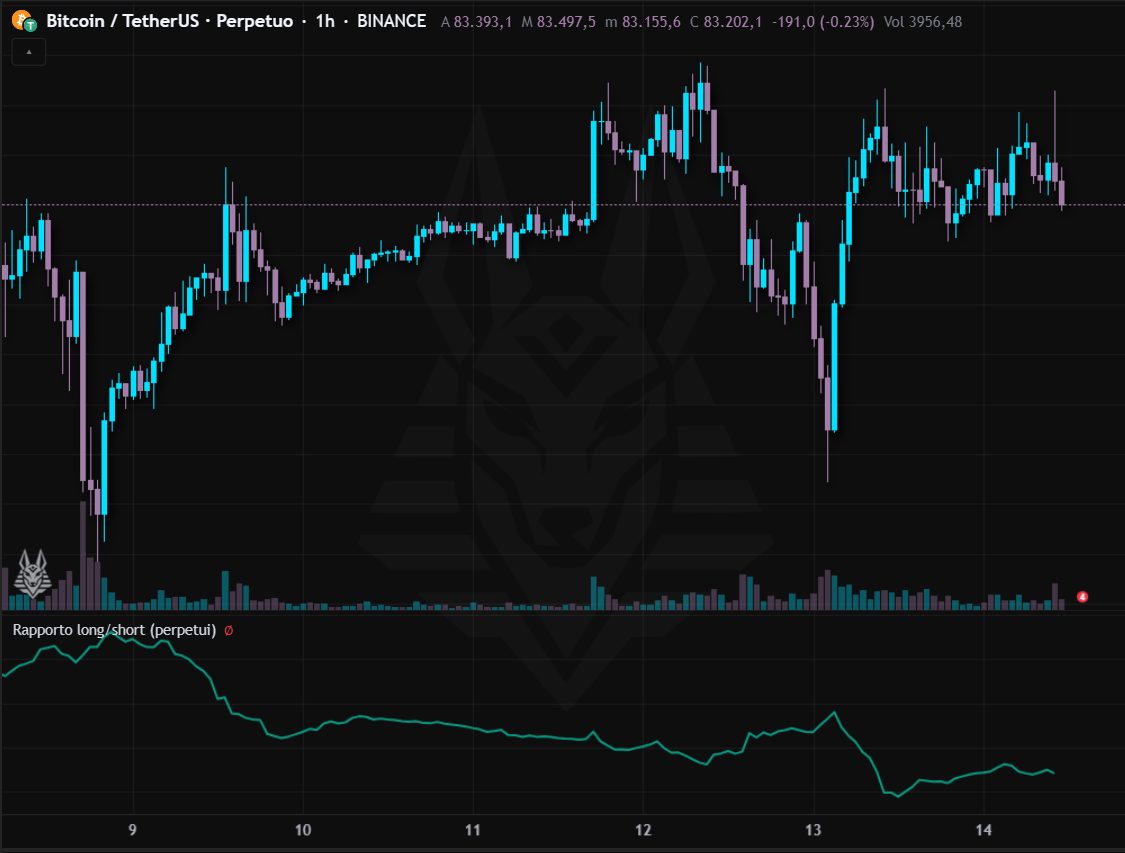The width and height of the screenshot is (1125, 853).
Task: Click date label 14 on time axis
Action: [x=984, y=830]
